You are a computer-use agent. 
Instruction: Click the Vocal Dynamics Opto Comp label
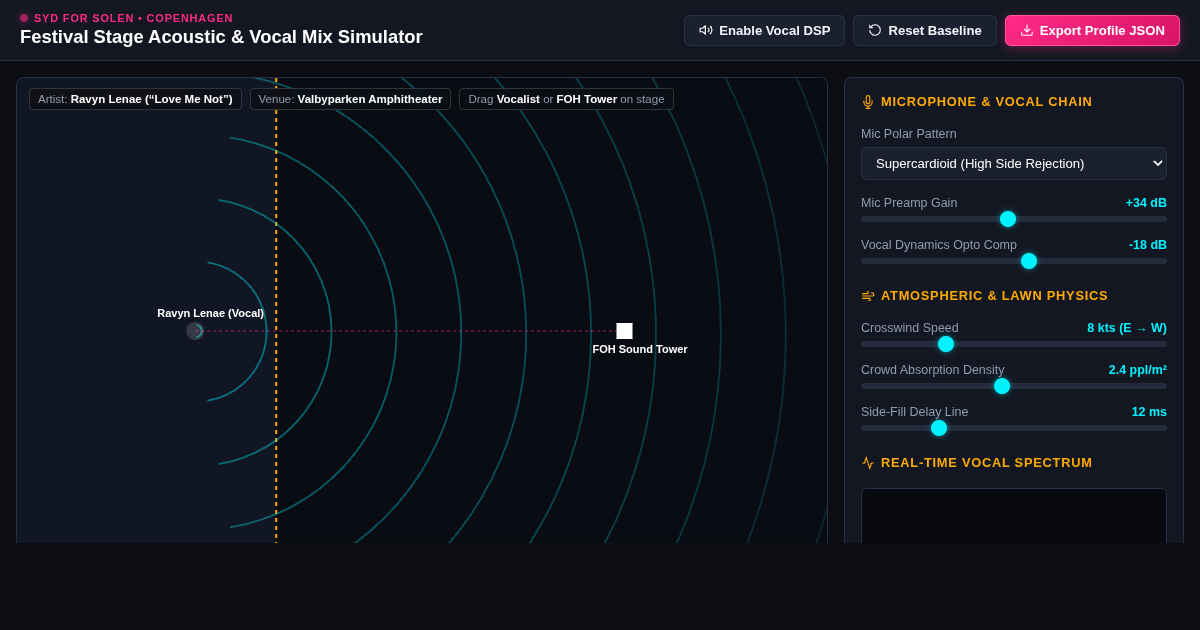coord(939,245)
